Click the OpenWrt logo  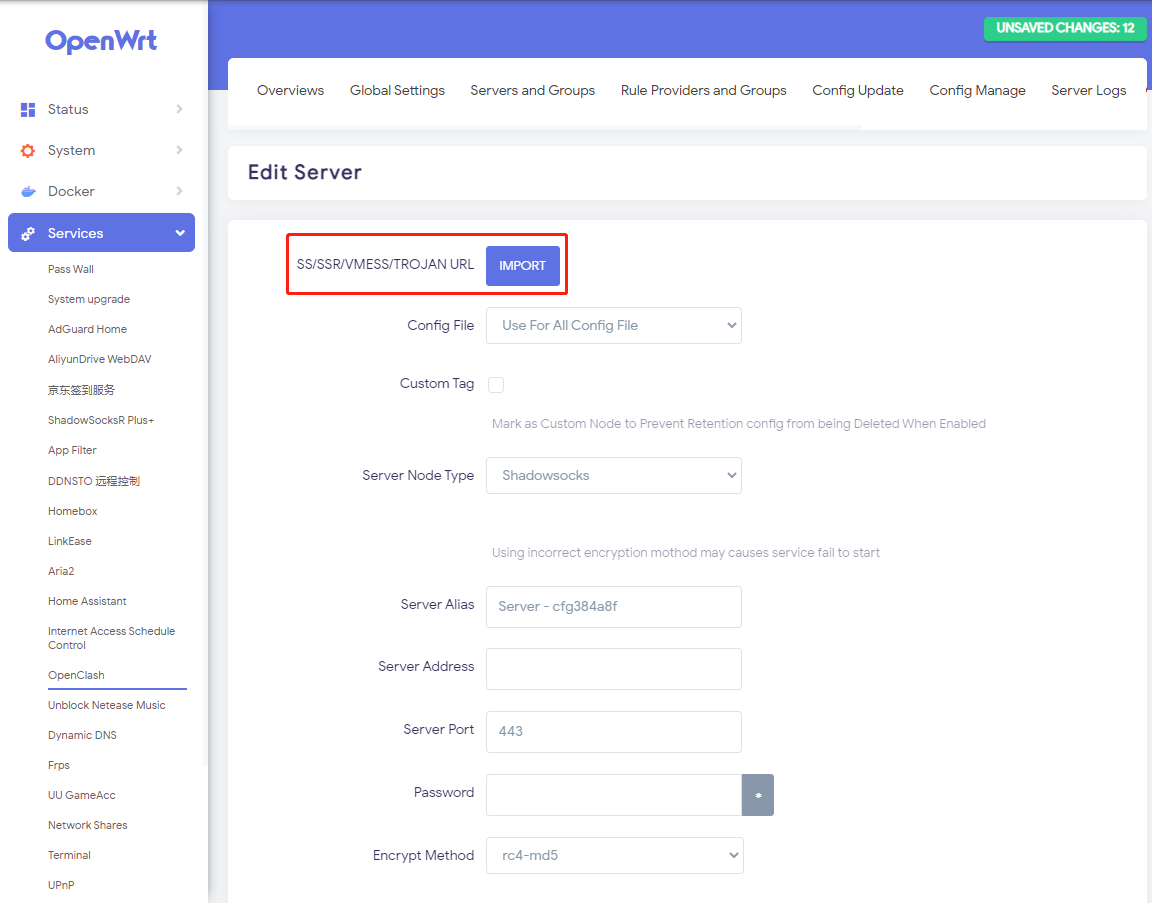(x=101, y=41)
